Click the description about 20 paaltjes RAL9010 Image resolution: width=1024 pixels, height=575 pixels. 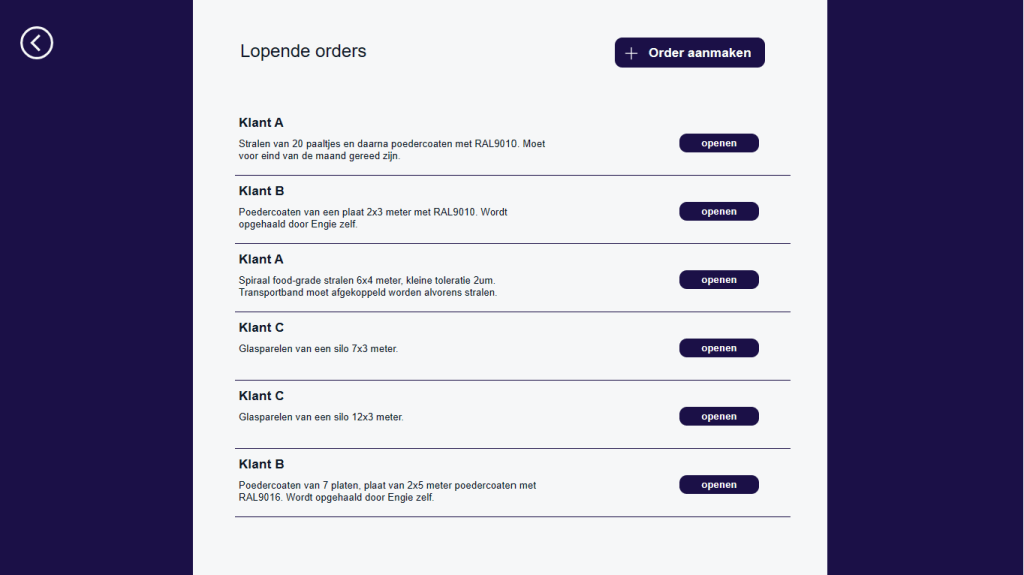392,150
